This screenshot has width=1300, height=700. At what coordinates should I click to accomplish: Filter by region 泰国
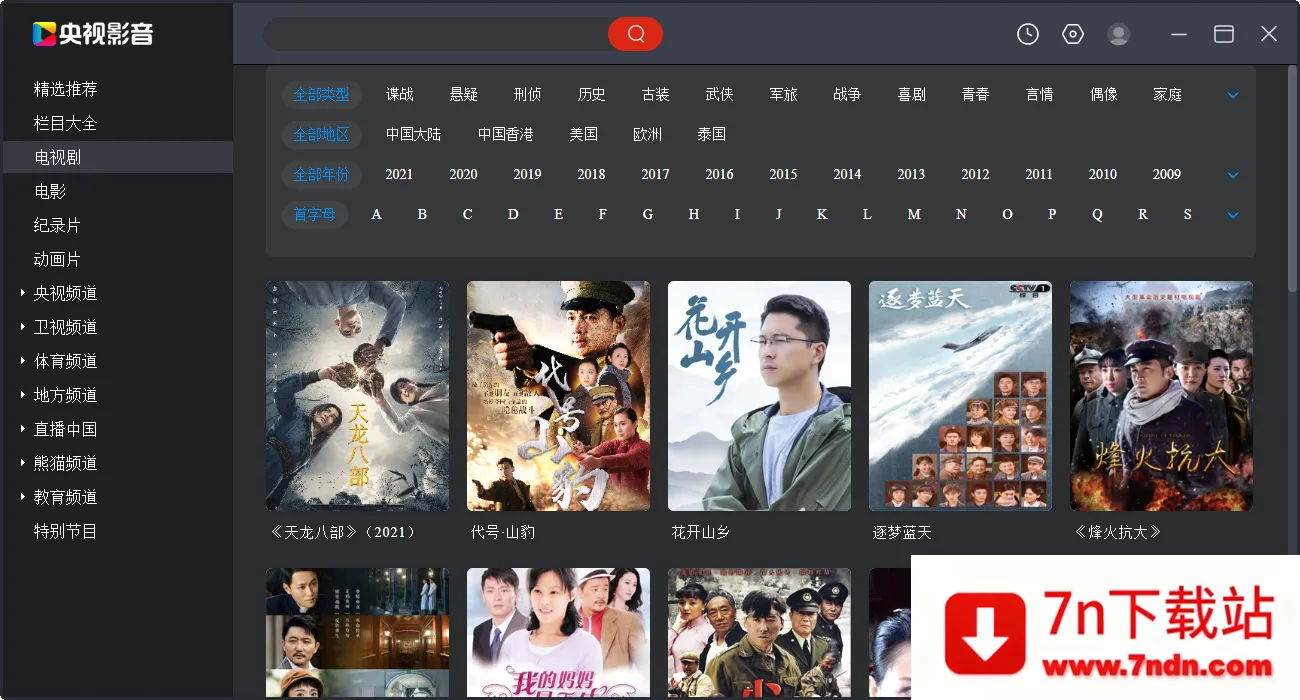[712, 134]
